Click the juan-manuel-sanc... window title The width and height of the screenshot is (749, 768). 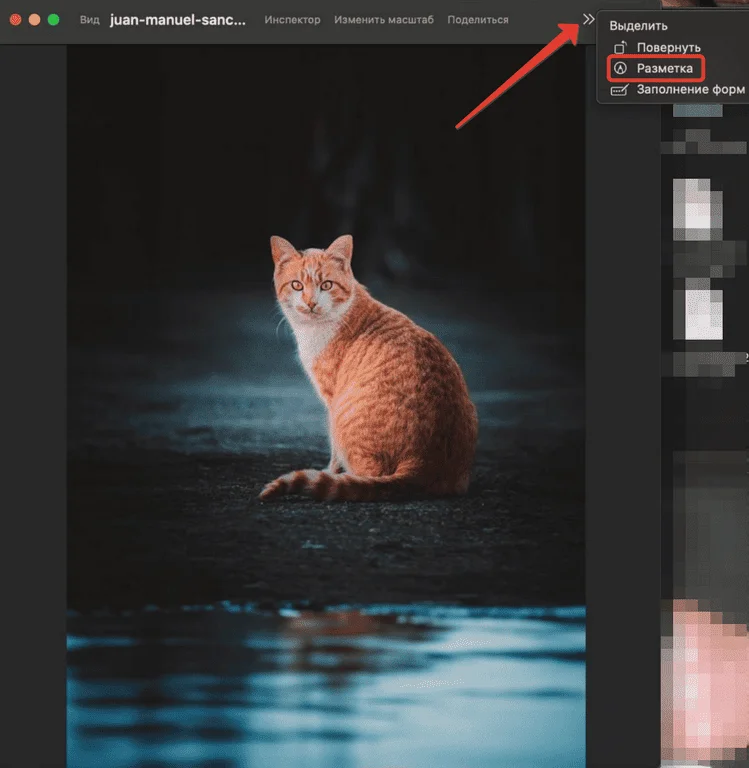(177, 20)
